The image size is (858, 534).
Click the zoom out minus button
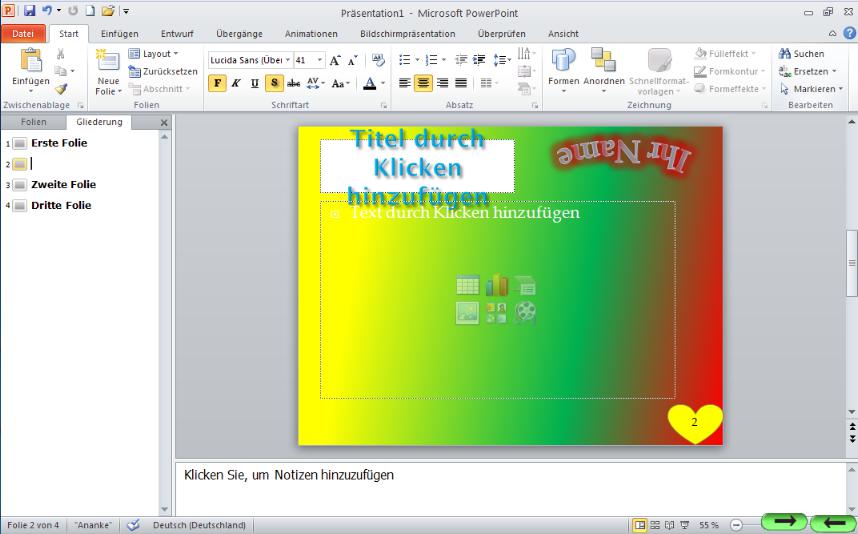tap(736, 525)
